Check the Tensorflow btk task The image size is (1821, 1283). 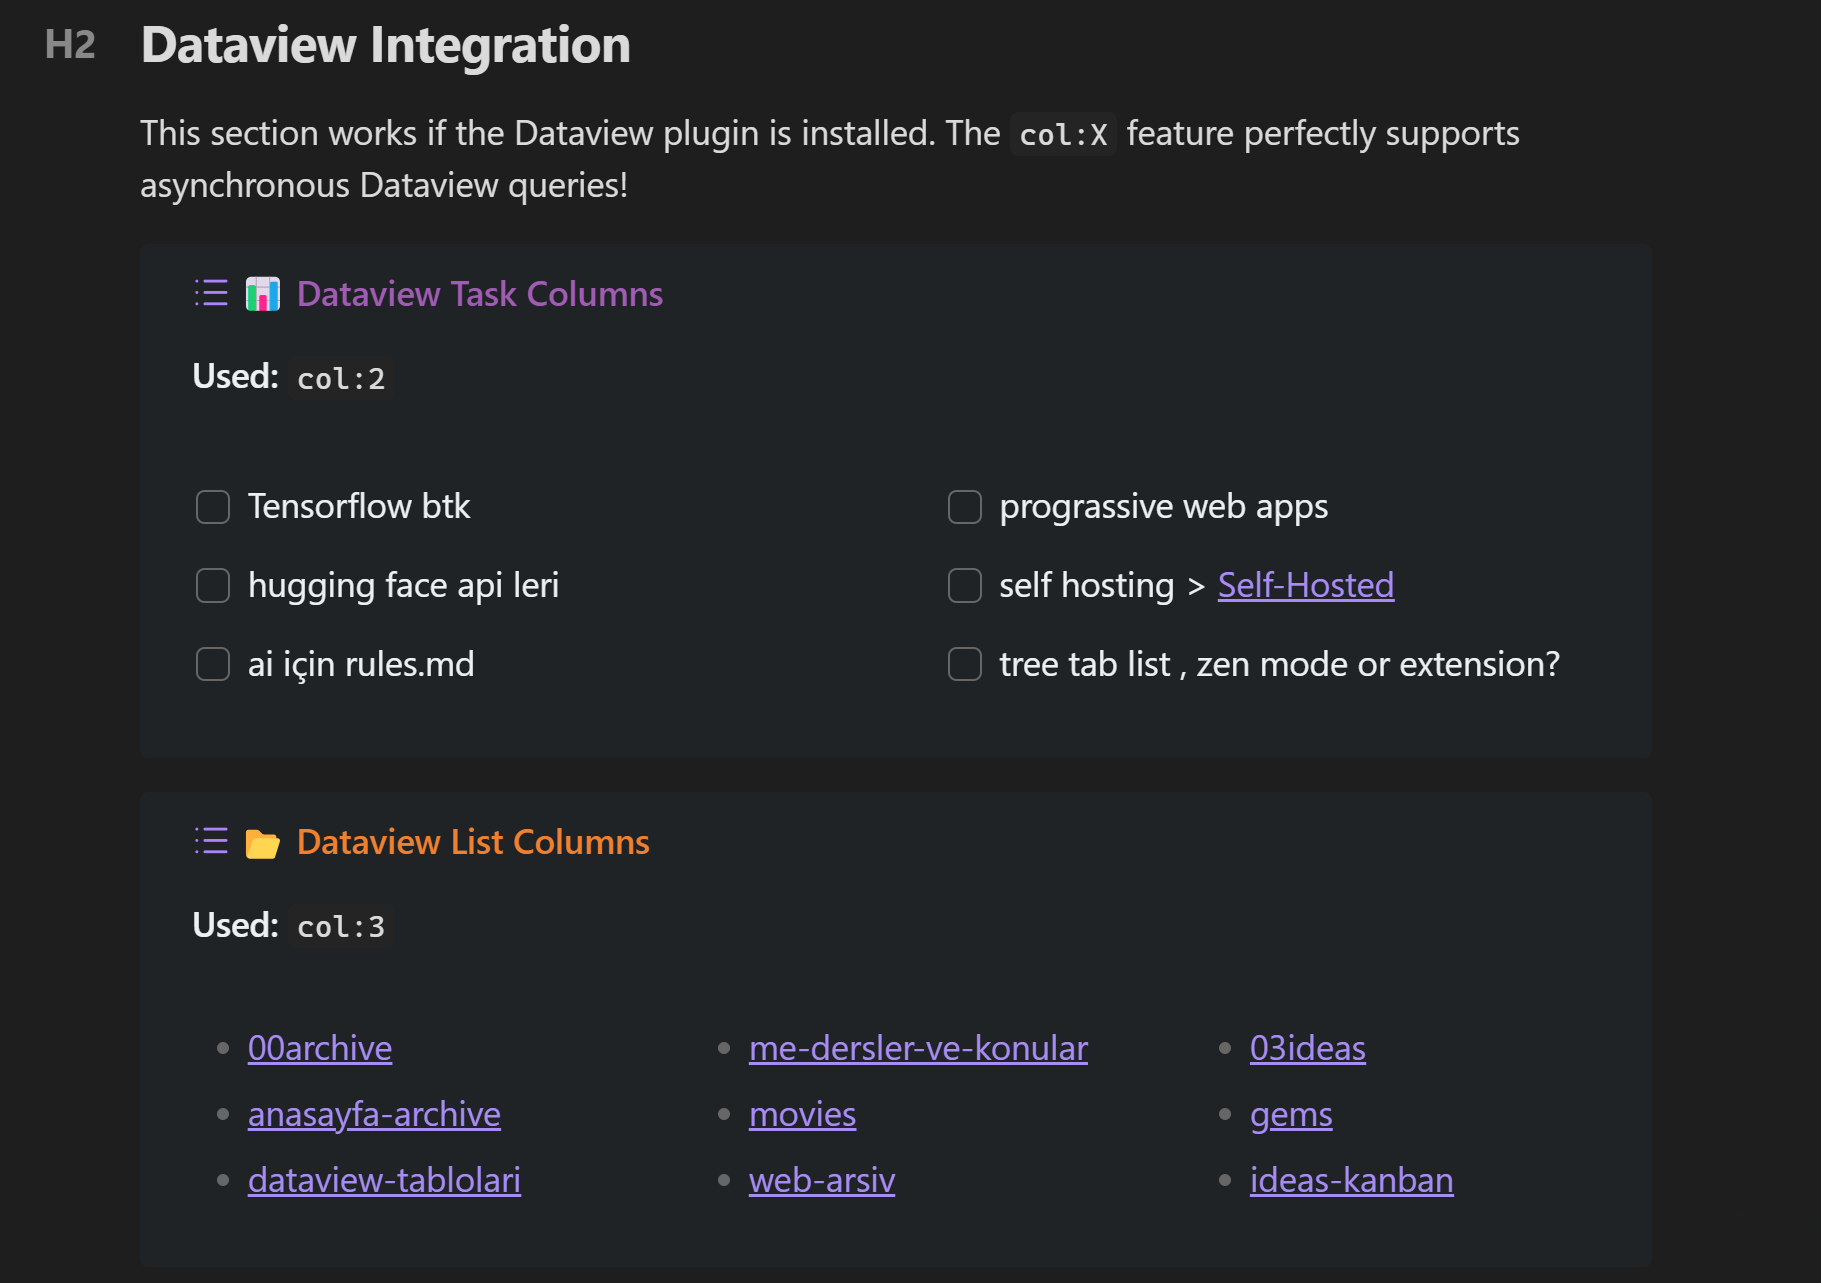click(213, 507)
